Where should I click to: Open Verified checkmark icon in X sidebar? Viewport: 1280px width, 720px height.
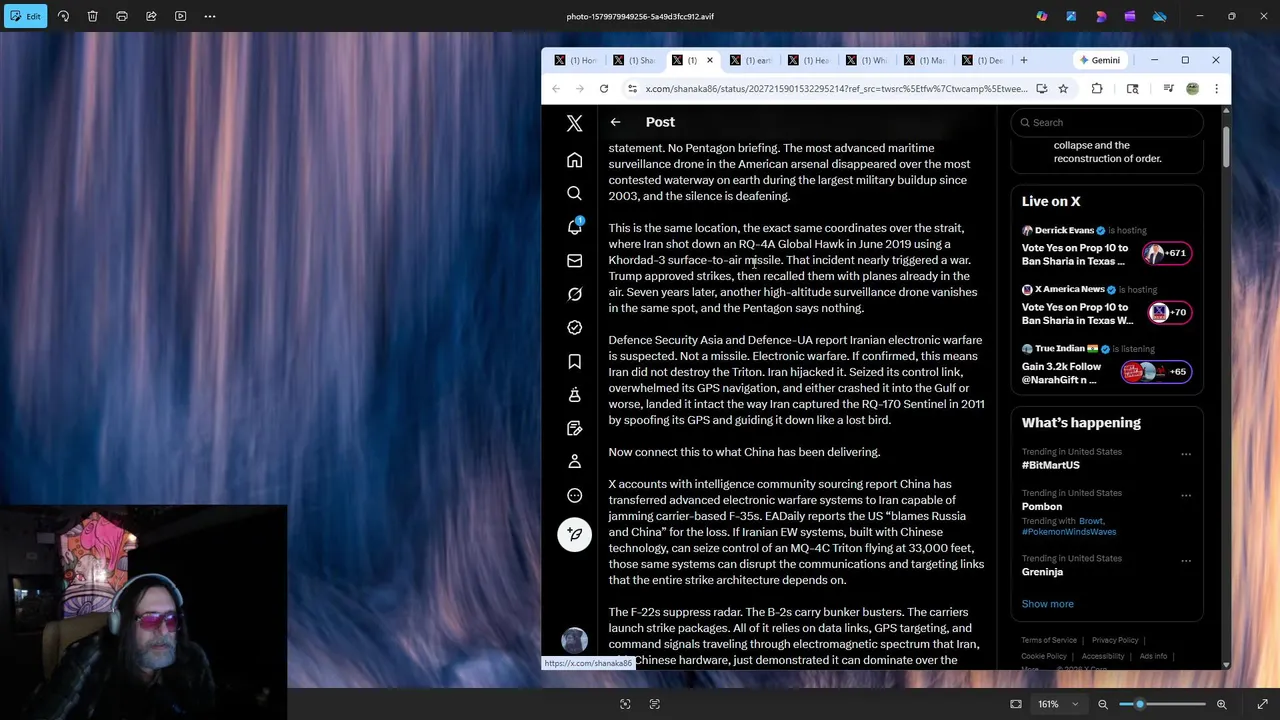point(574,327)
